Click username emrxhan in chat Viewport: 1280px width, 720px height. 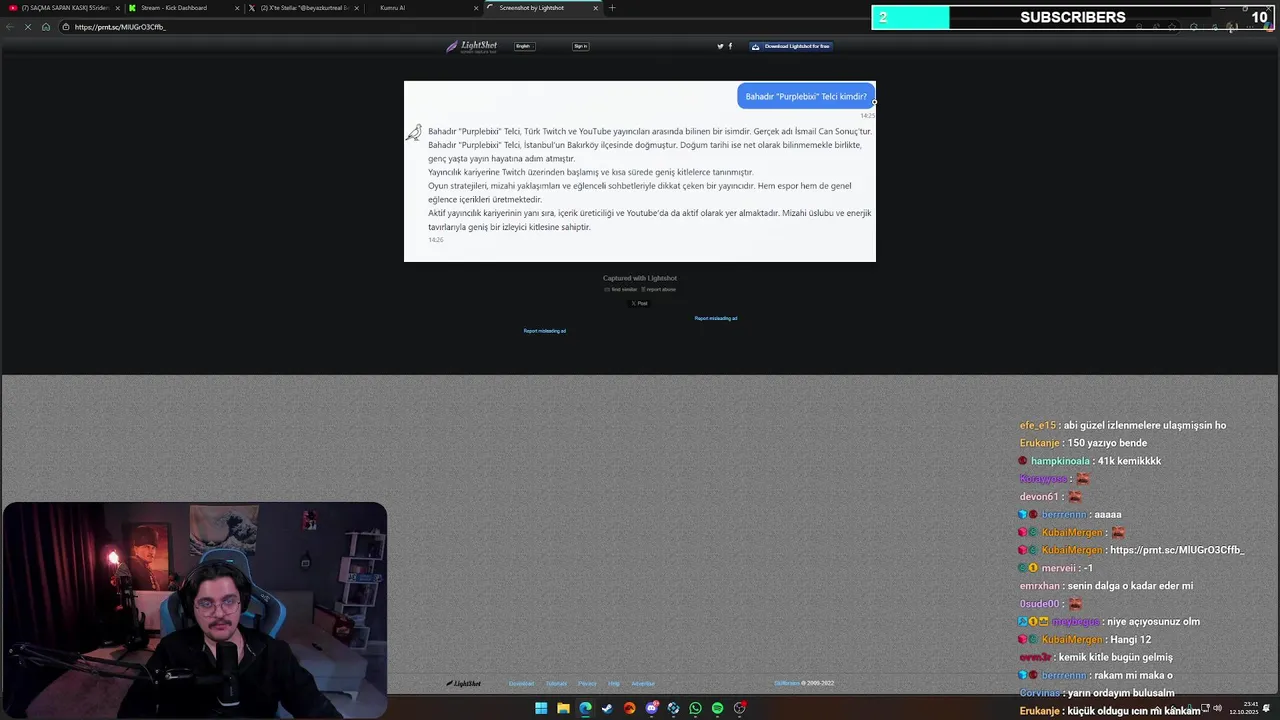pos(1038,586)
